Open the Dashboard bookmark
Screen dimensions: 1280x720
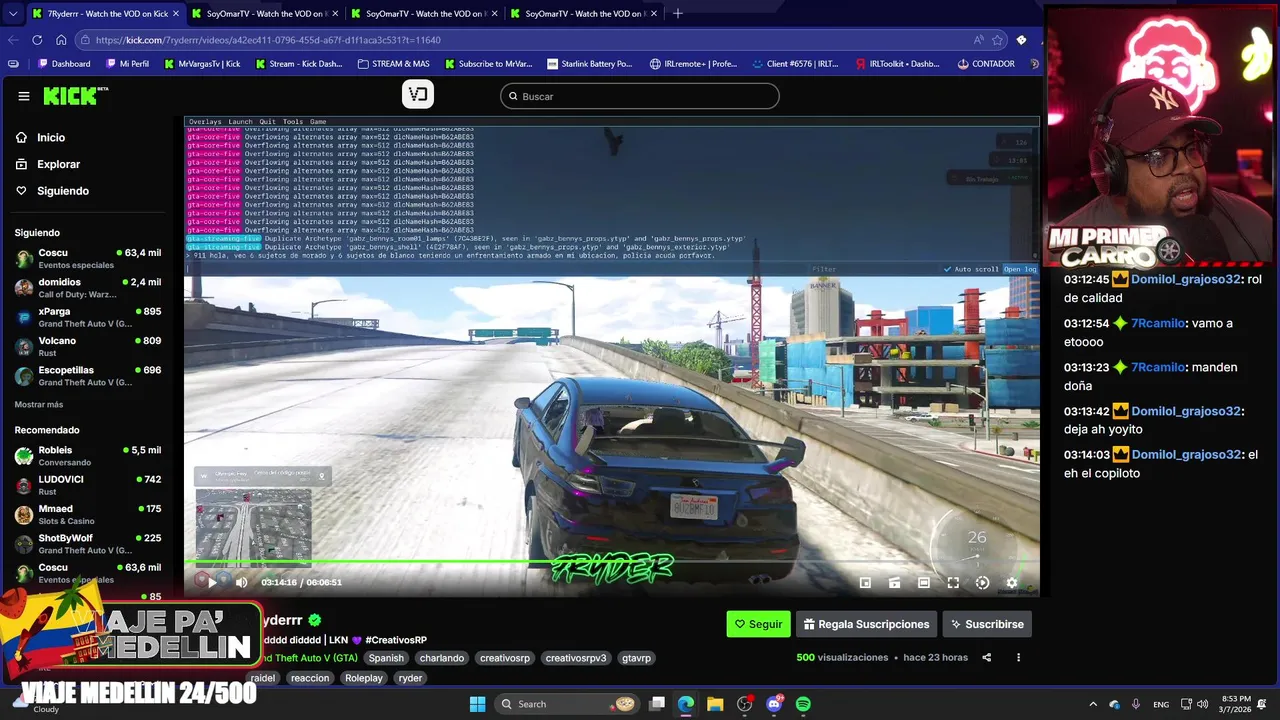click(63, 64)
